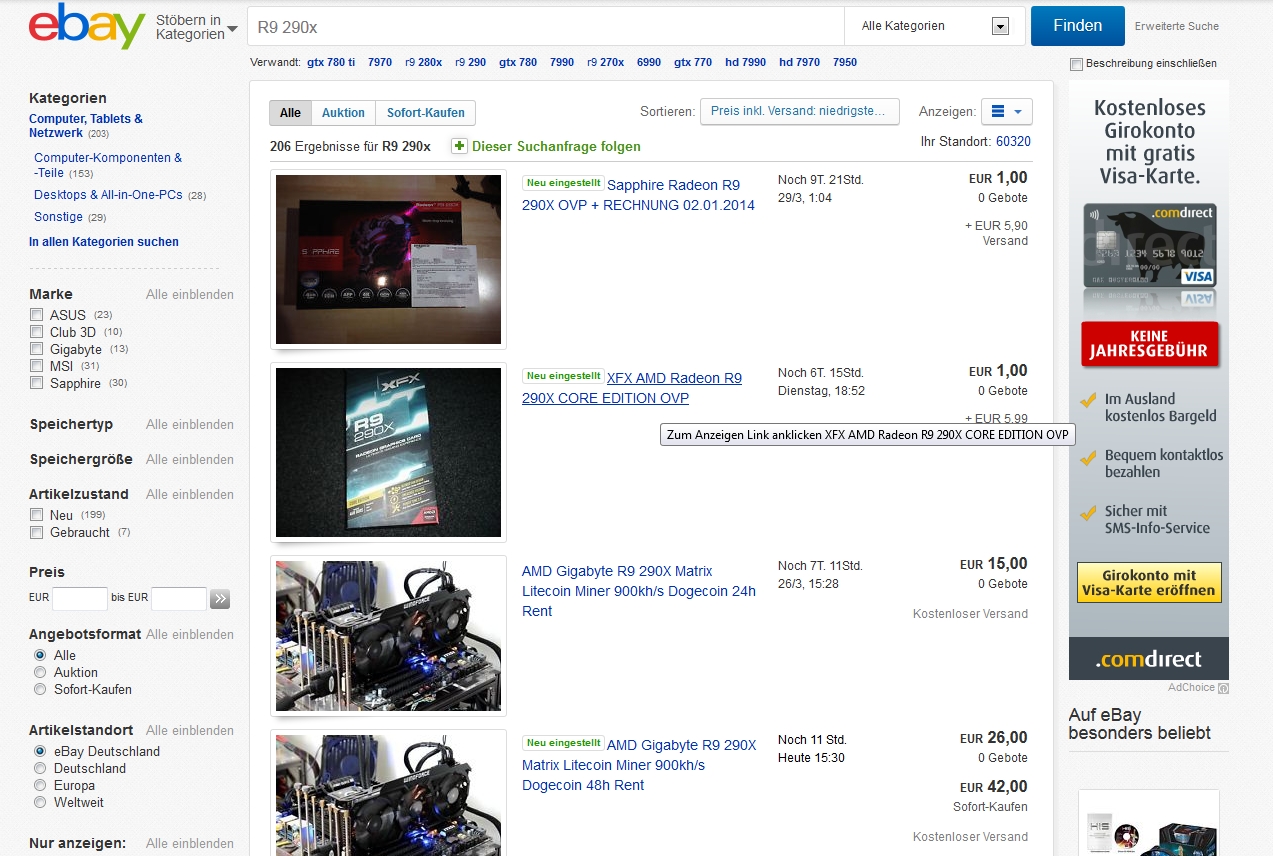
Task: Open Gigabyte R9 290X 24h Rent listing
Action: [x=639, y=591]
